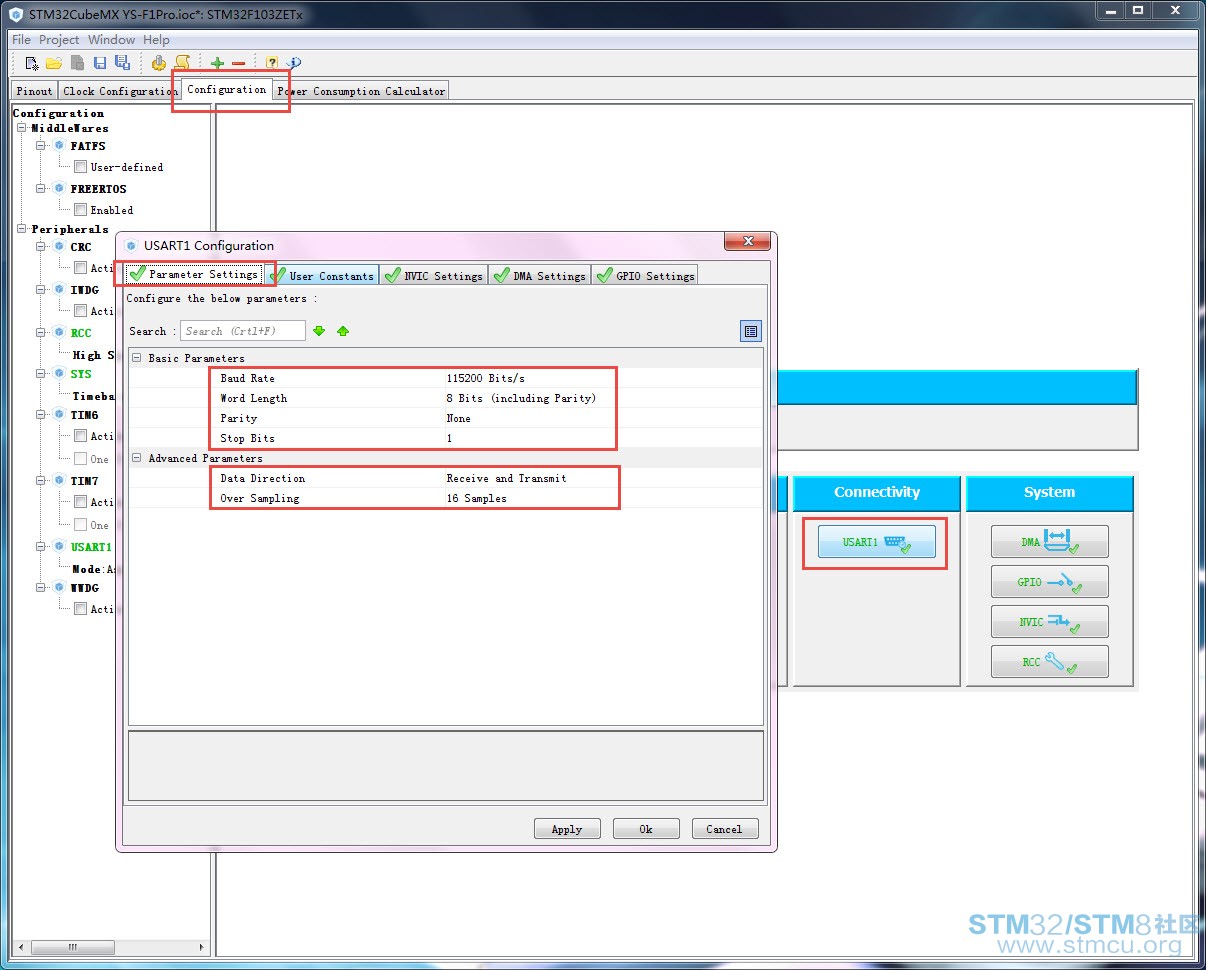
Task: Collapse the IWDG tree node
Action: click(42, 290)
